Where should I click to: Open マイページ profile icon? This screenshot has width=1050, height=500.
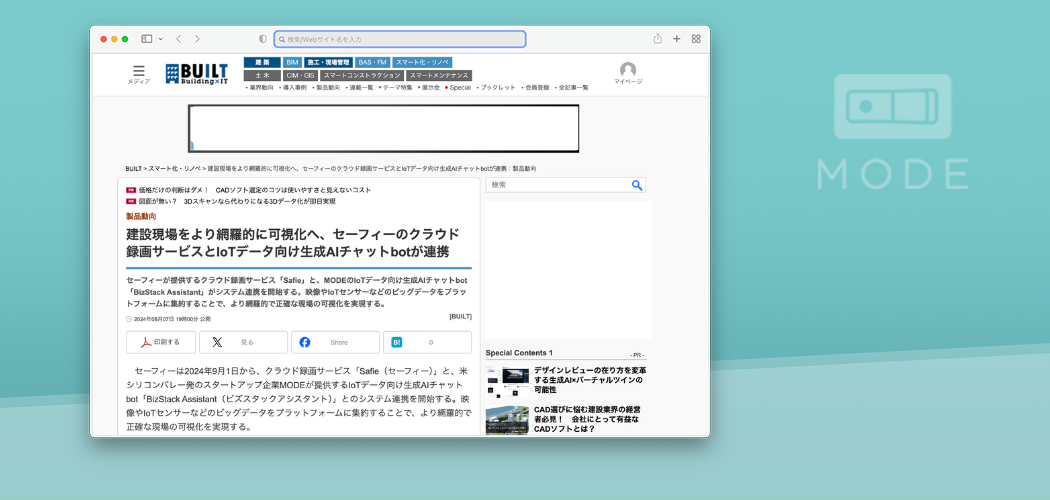coord(628,71)
